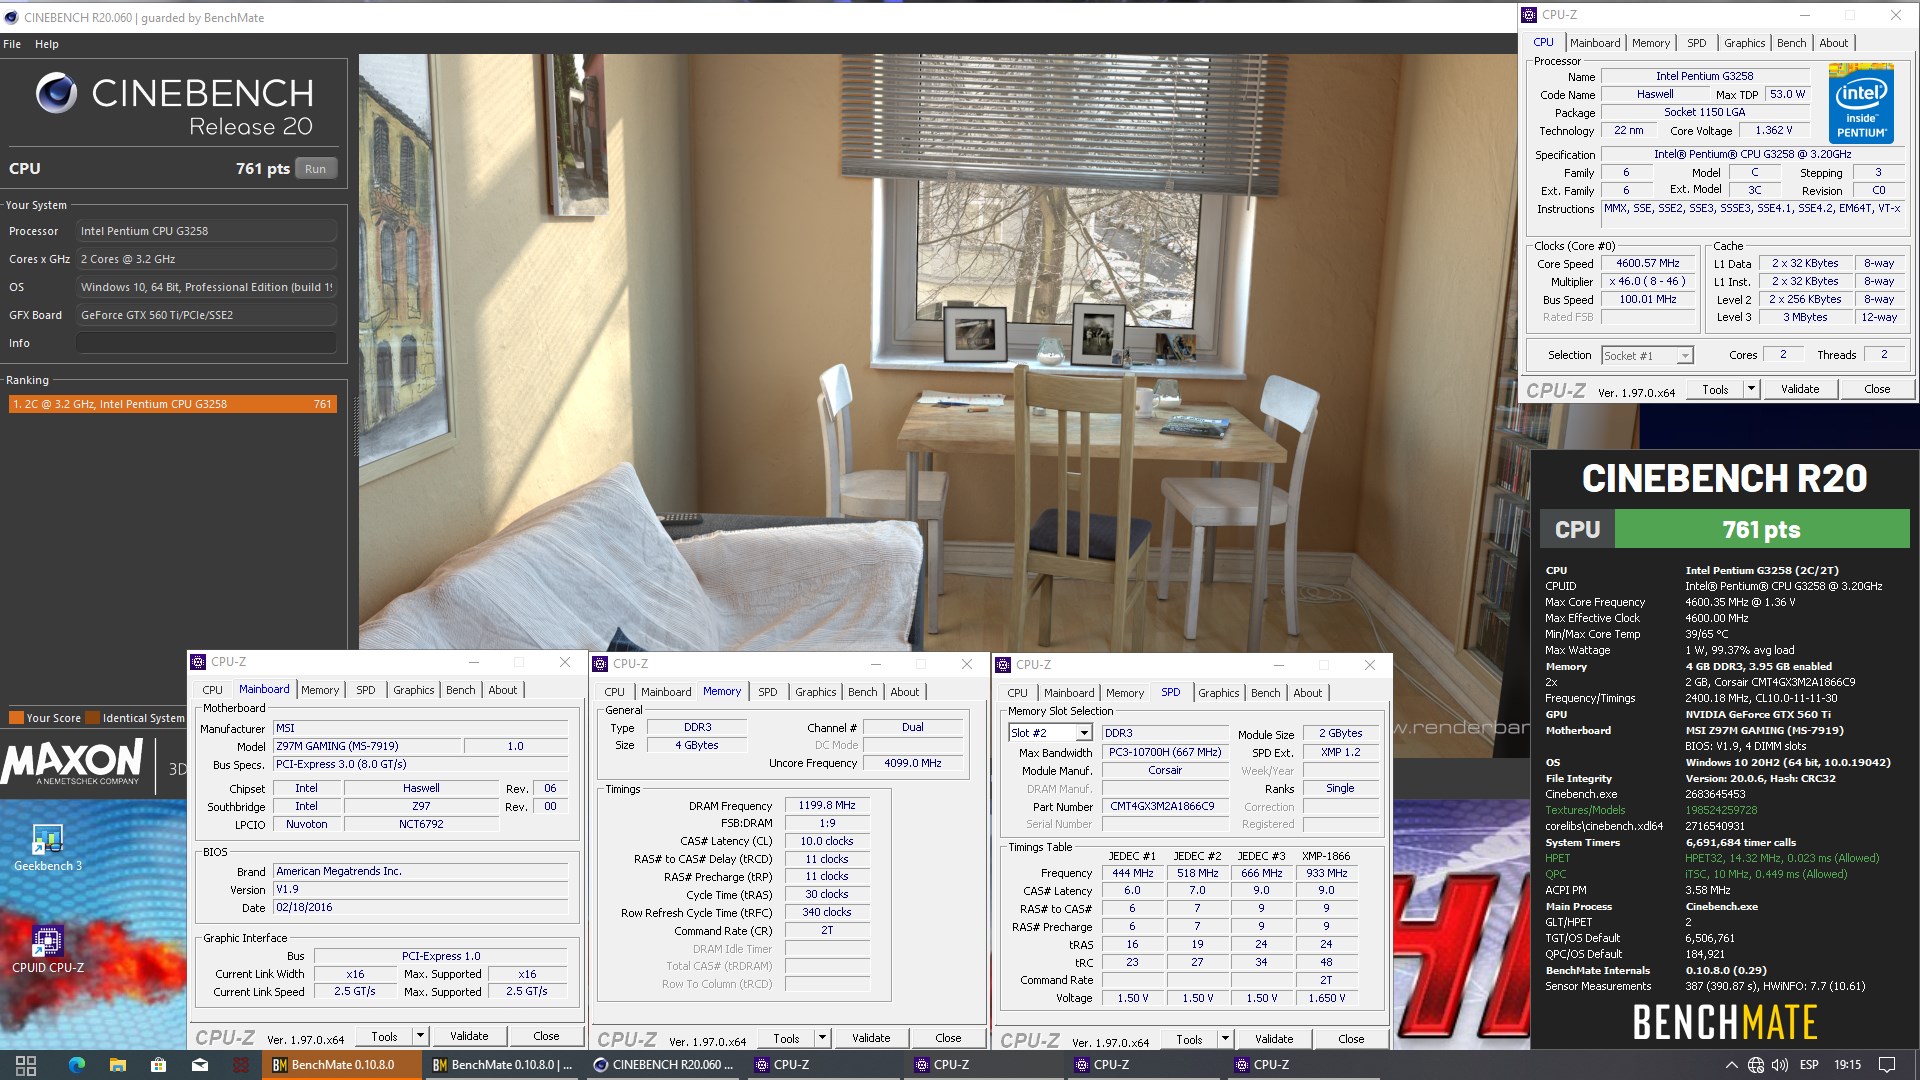Click the empty Info field in Cinebench
Image resolution: width=1920 pixels, height=1080 pixels.
(206, 343)
